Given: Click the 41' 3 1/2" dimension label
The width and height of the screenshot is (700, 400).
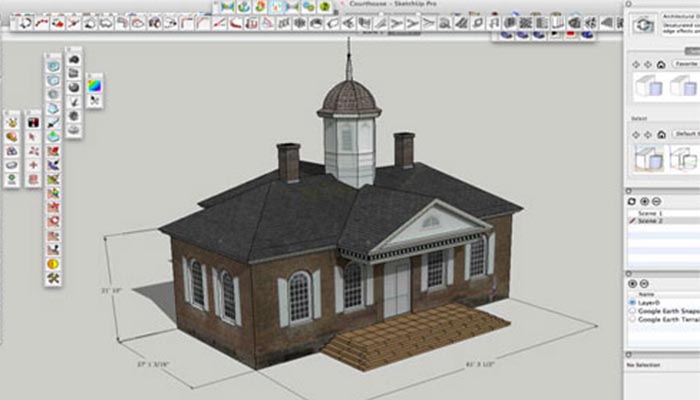Looking at the screenshot, I should (x=480, y=364).
